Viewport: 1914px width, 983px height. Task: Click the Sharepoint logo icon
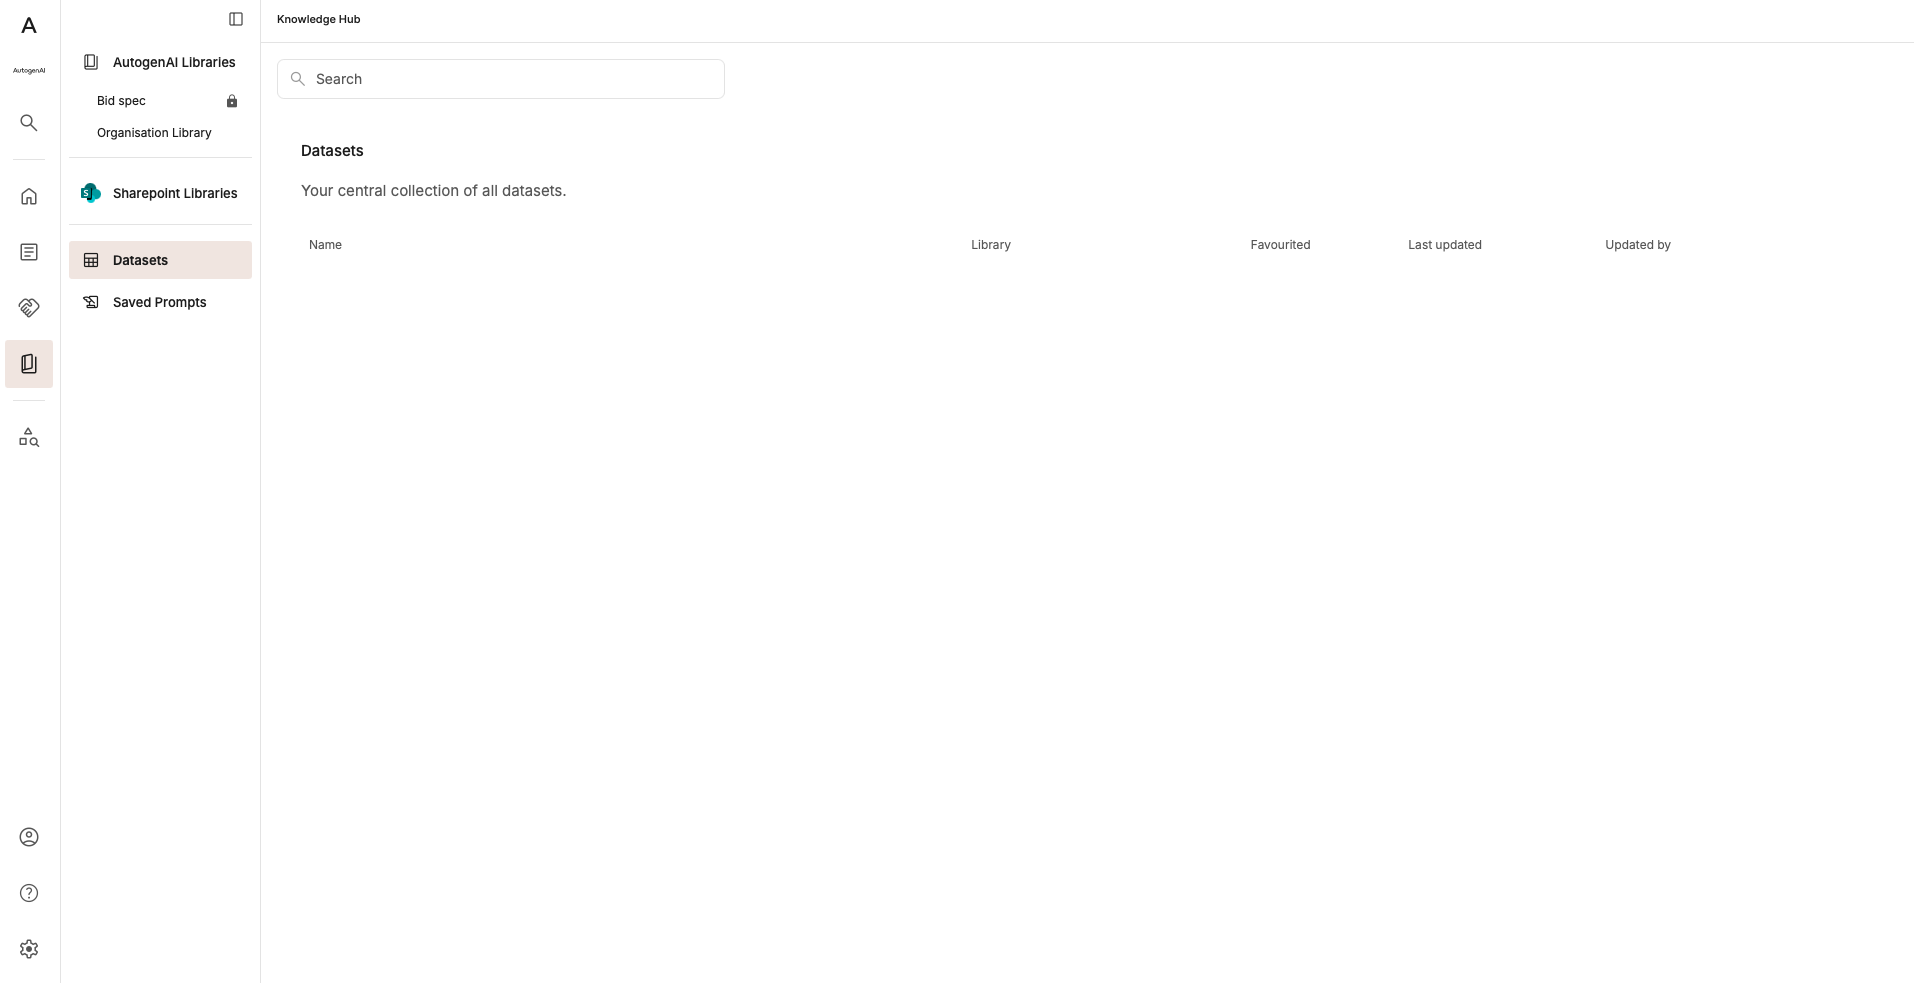point(91,193)
